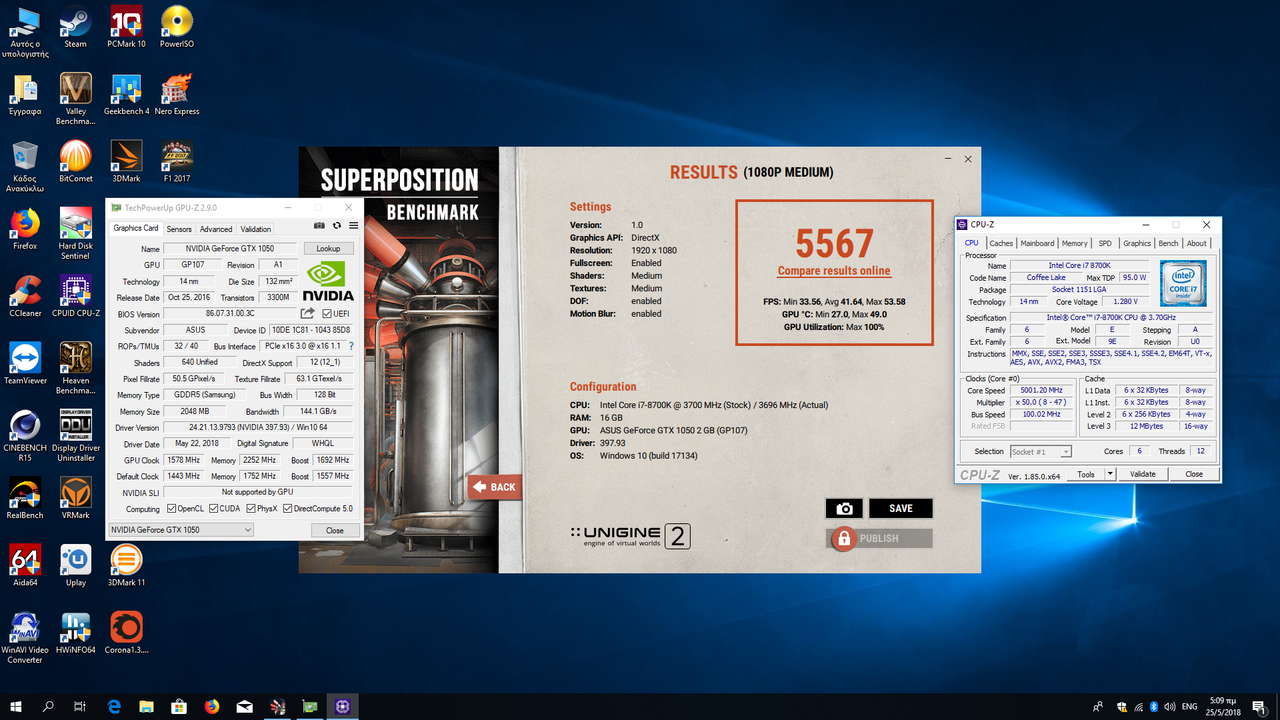Open the Hard Disk Sentinel icon
Viewport: 1280px width, 720px height.
(x=75, y=234)
